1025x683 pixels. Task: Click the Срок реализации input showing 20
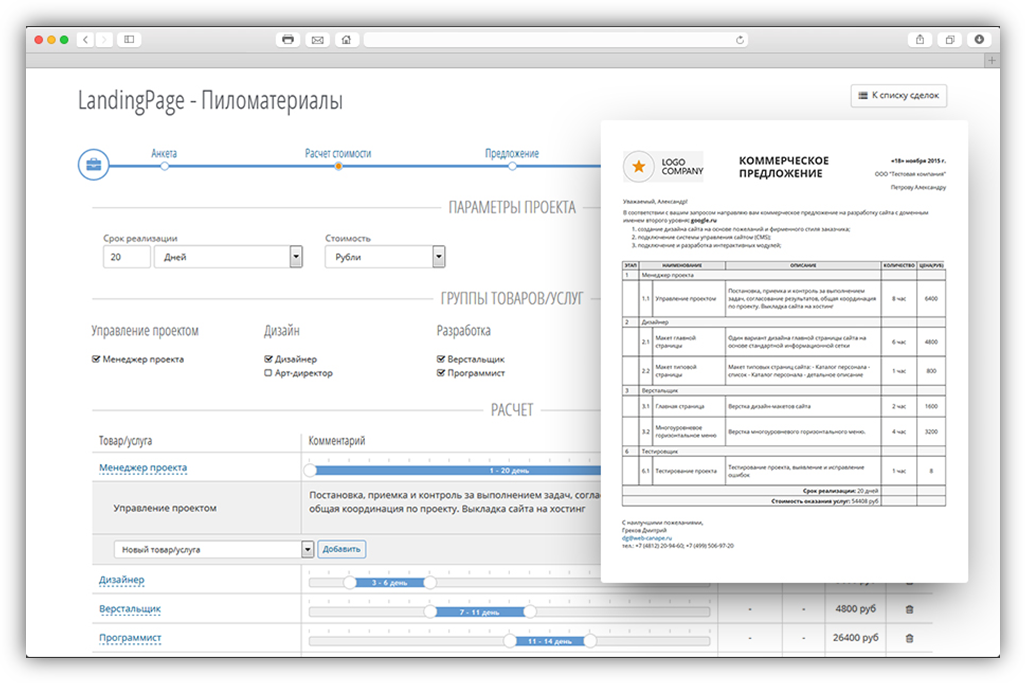pyautogui.click(x=125, y=256)
